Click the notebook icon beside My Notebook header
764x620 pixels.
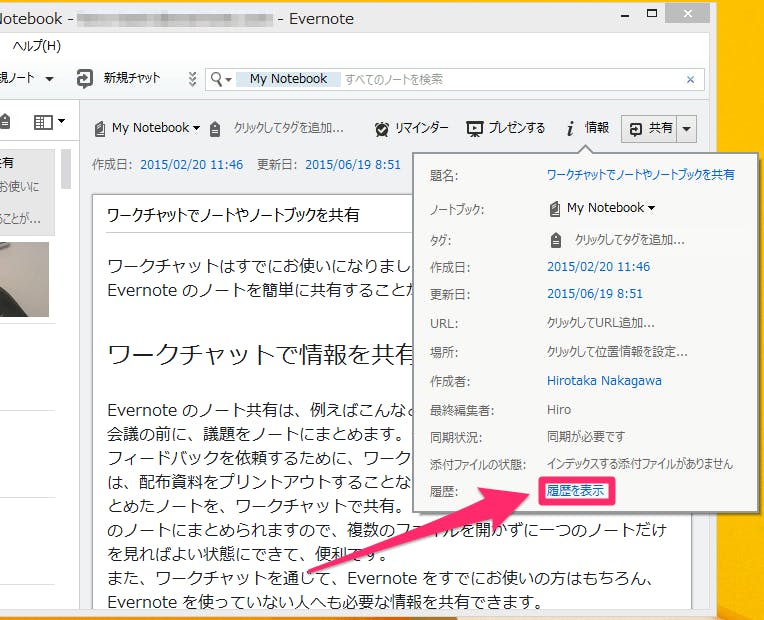click(100, 129)
